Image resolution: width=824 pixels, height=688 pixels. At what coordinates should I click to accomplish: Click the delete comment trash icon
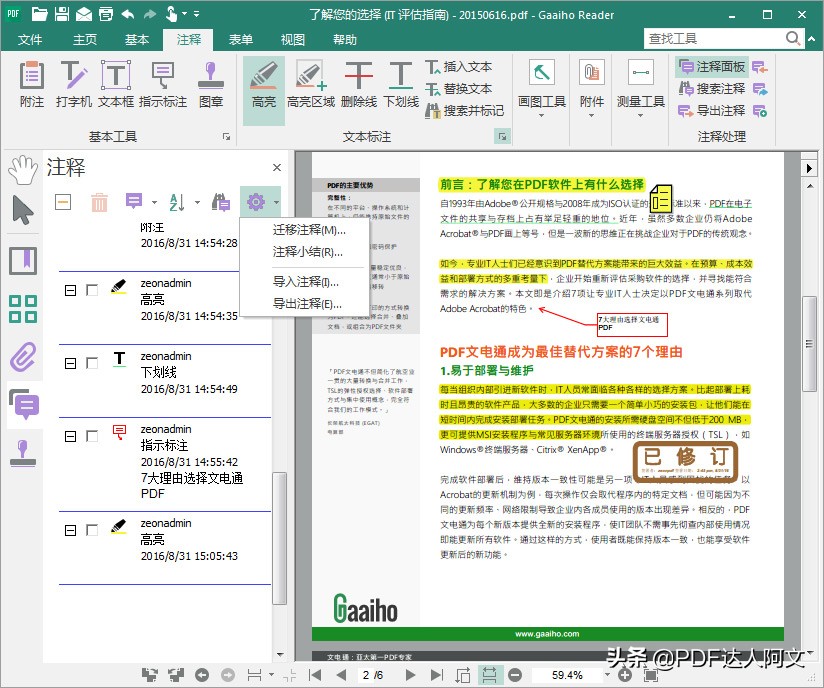(x=99, y=202)
